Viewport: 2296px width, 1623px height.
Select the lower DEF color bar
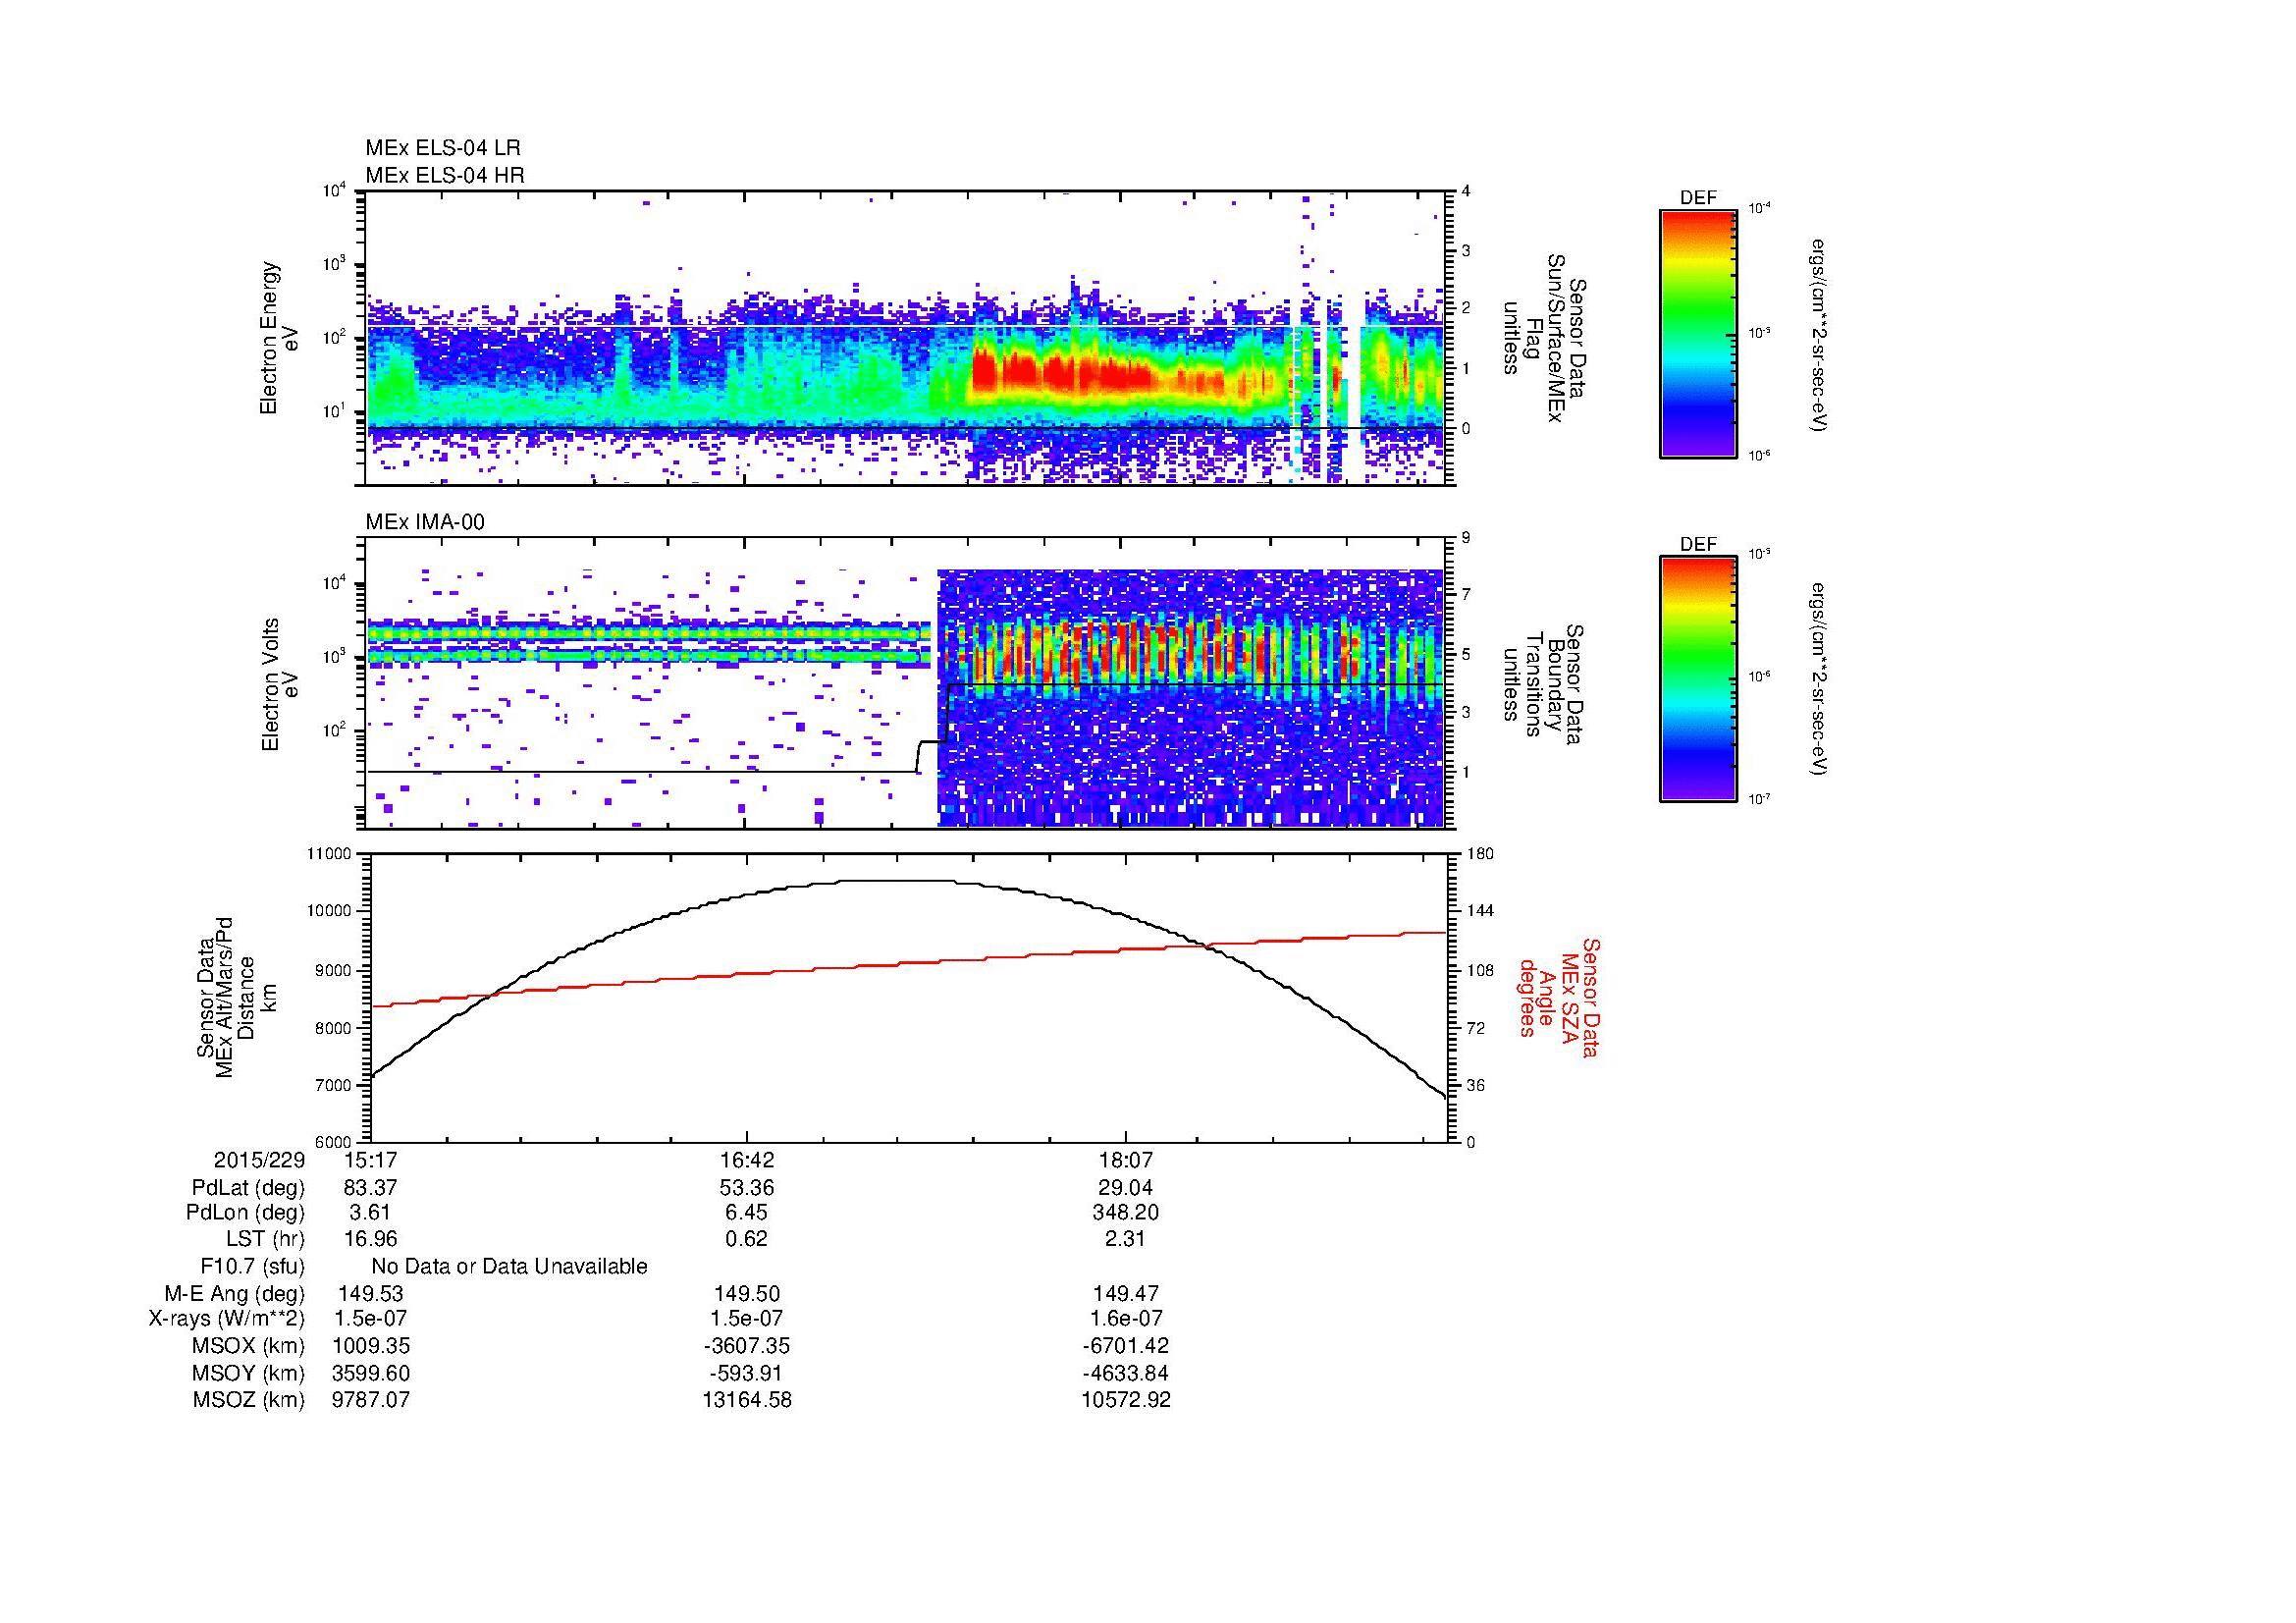tap(1698, 680)
